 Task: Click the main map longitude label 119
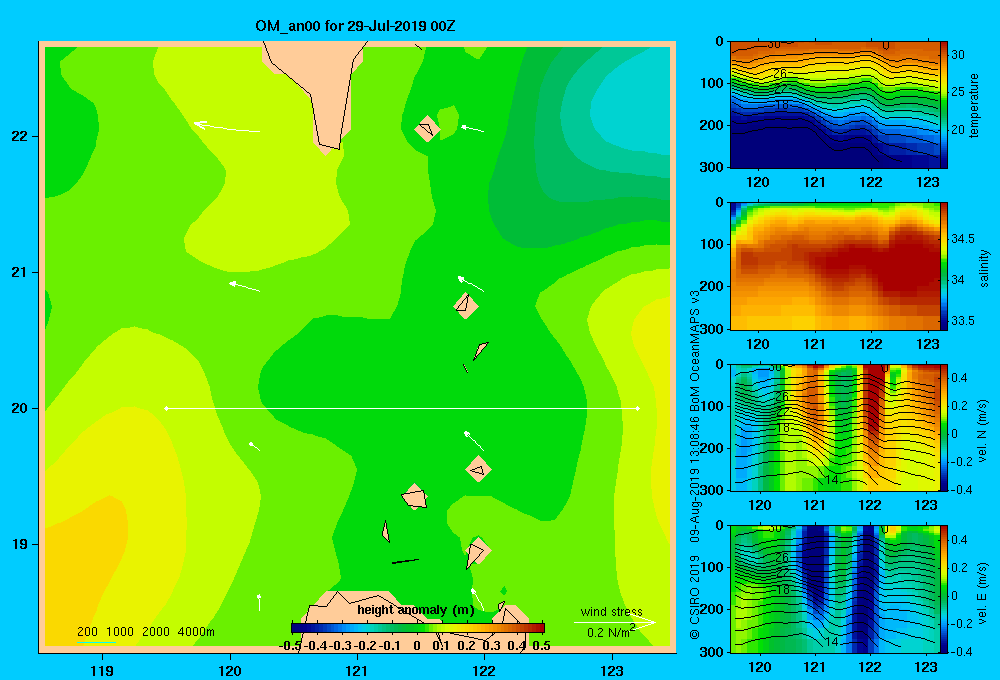point(102,670)
